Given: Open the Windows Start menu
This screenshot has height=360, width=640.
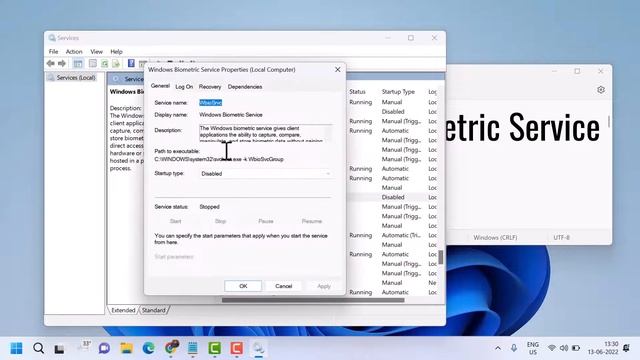Looking at the screenshot, I should (16, 348).
